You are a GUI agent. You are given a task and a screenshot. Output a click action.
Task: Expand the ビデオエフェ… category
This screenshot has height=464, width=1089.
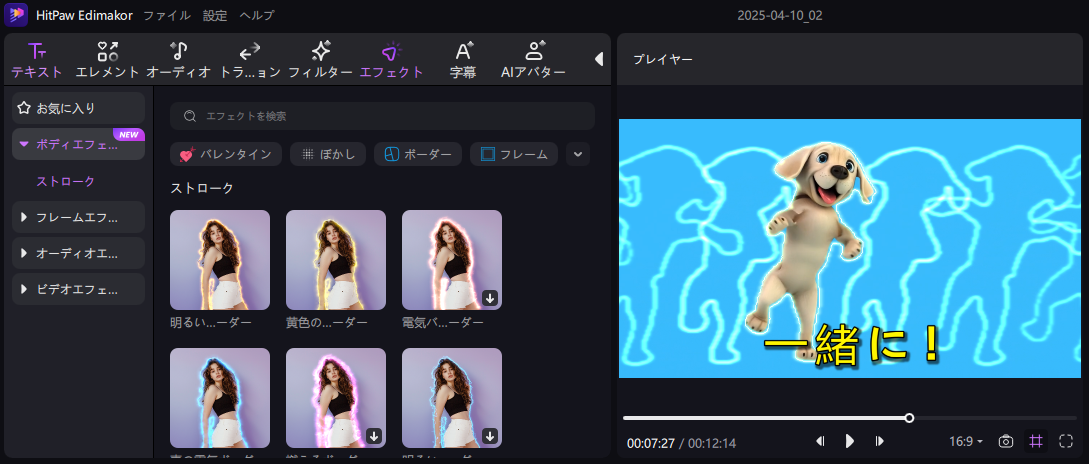click(78, 289)
